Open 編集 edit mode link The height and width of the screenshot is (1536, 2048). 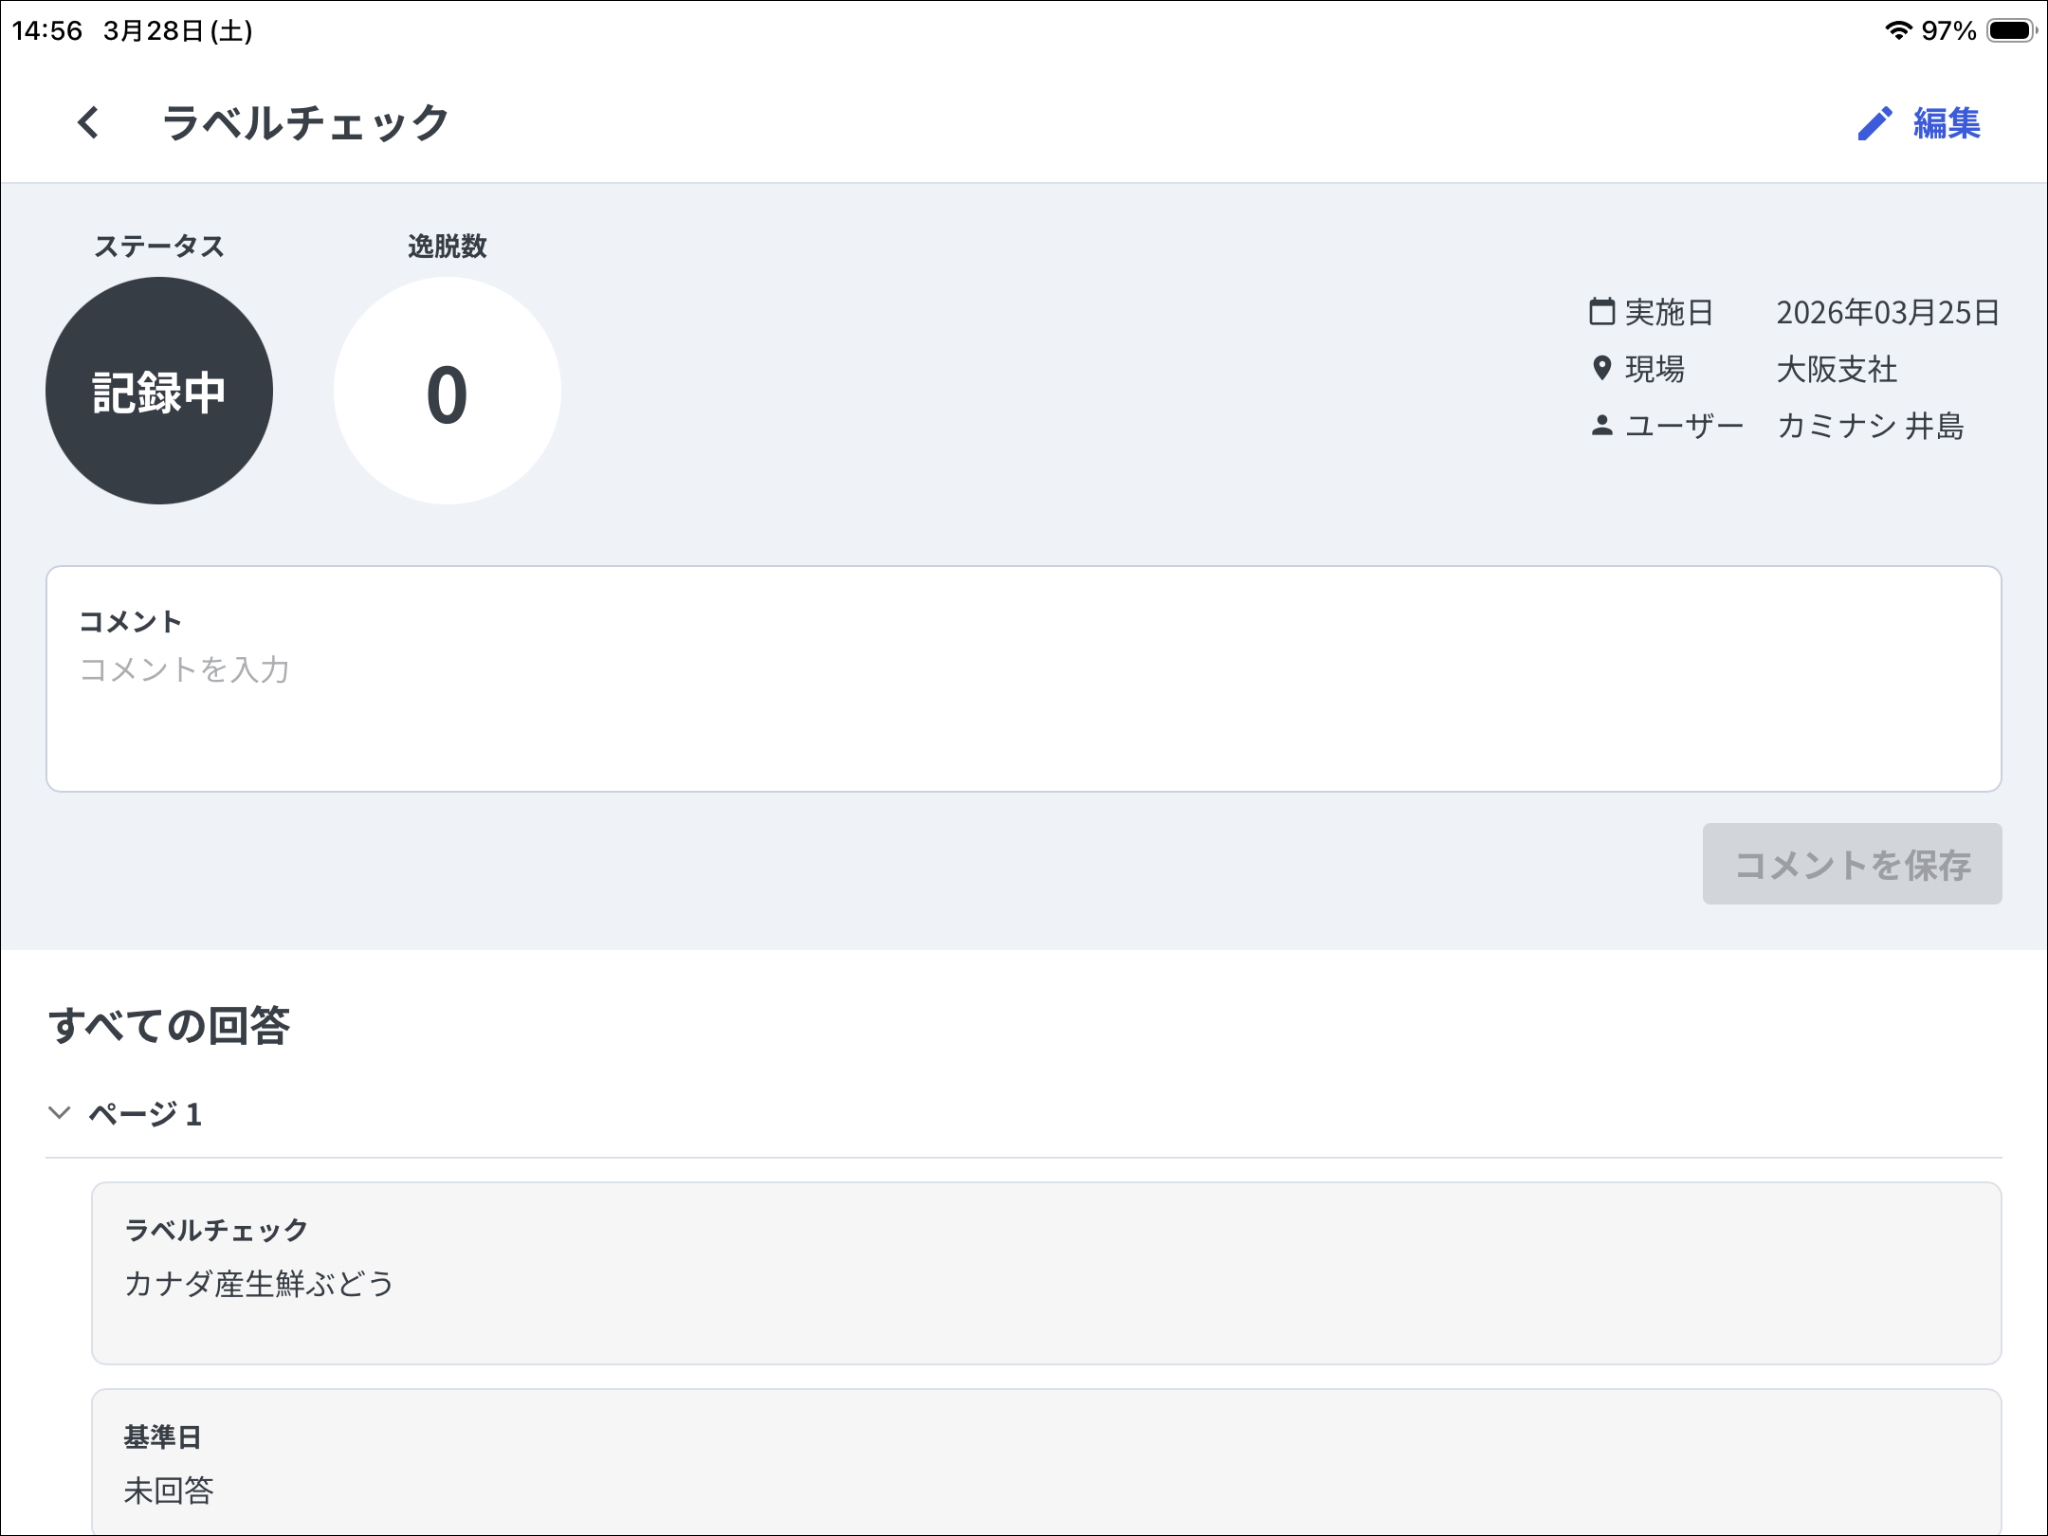[x=1946, y=123]
